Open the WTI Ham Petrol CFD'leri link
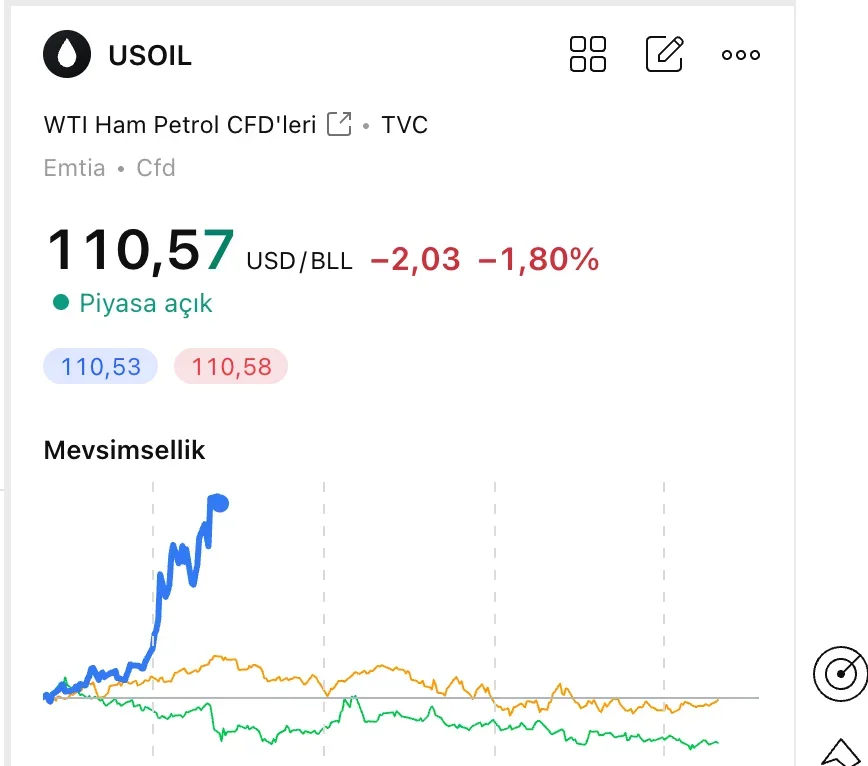The width and height of the screenshot is (868, 766). point(180,125)
